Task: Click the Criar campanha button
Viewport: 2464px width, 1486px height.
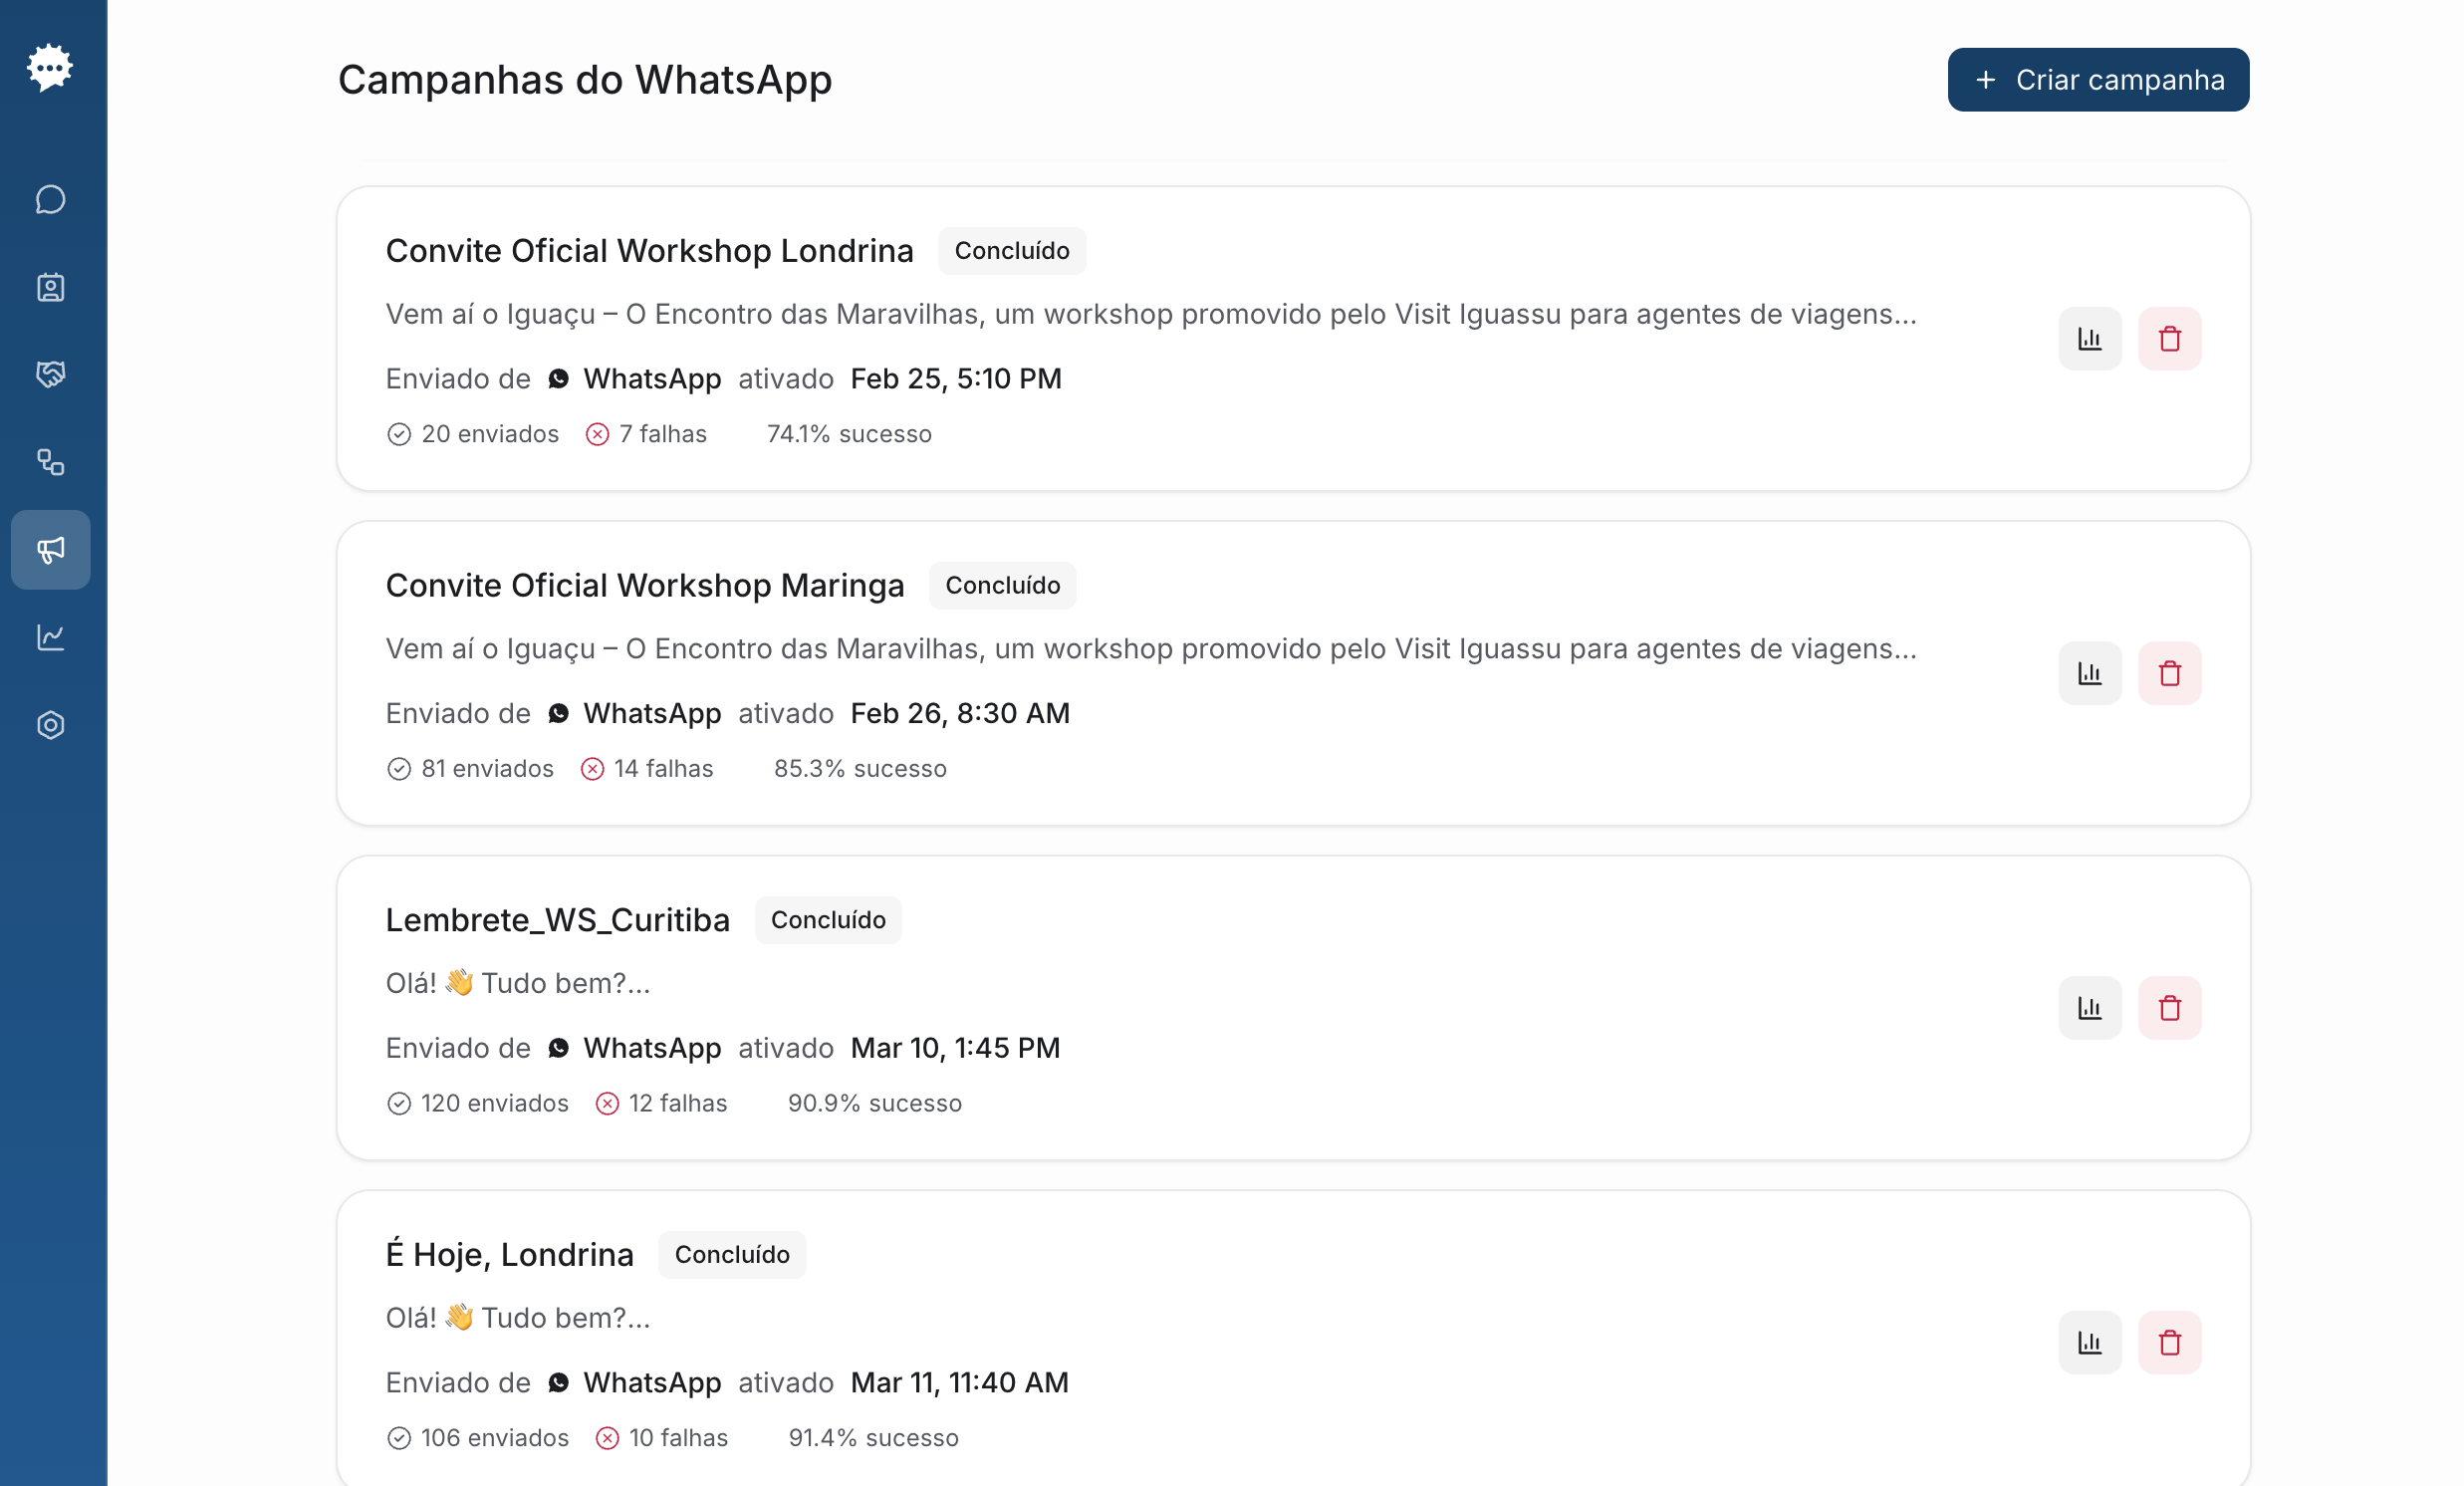Action: click(x=2097, y=79)
